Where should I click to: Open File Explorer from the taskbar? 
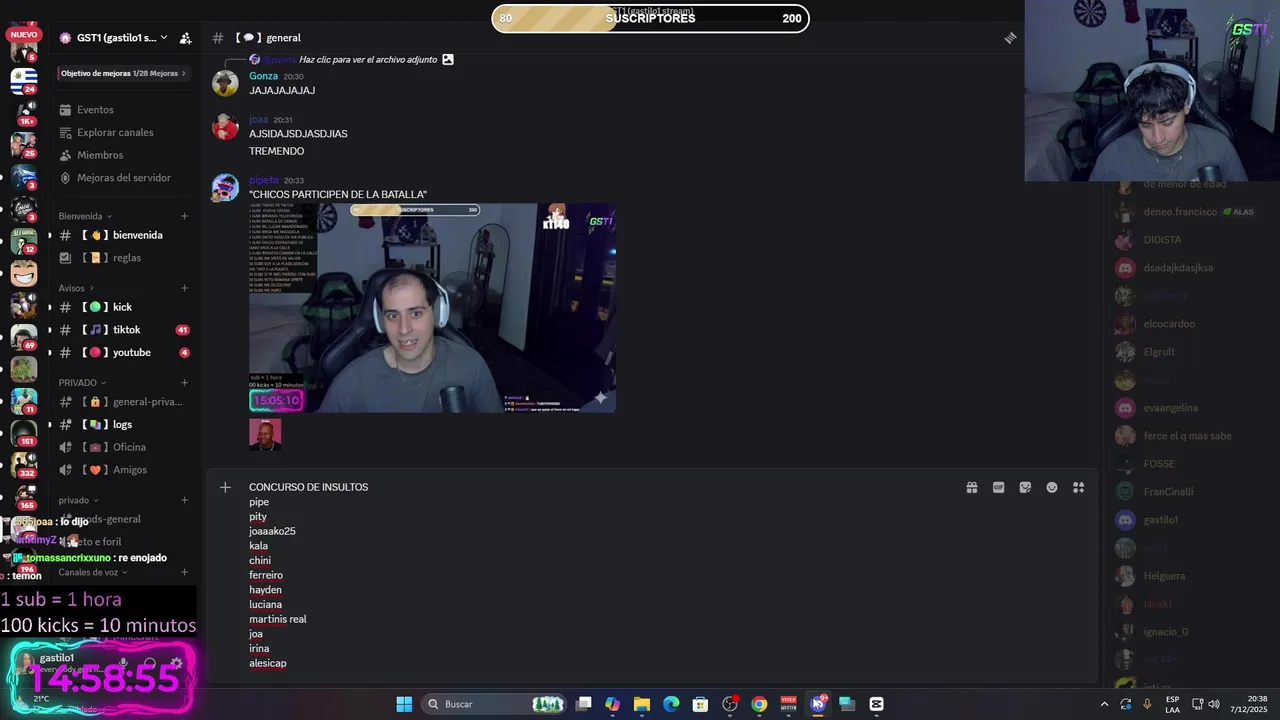point(642,704)
